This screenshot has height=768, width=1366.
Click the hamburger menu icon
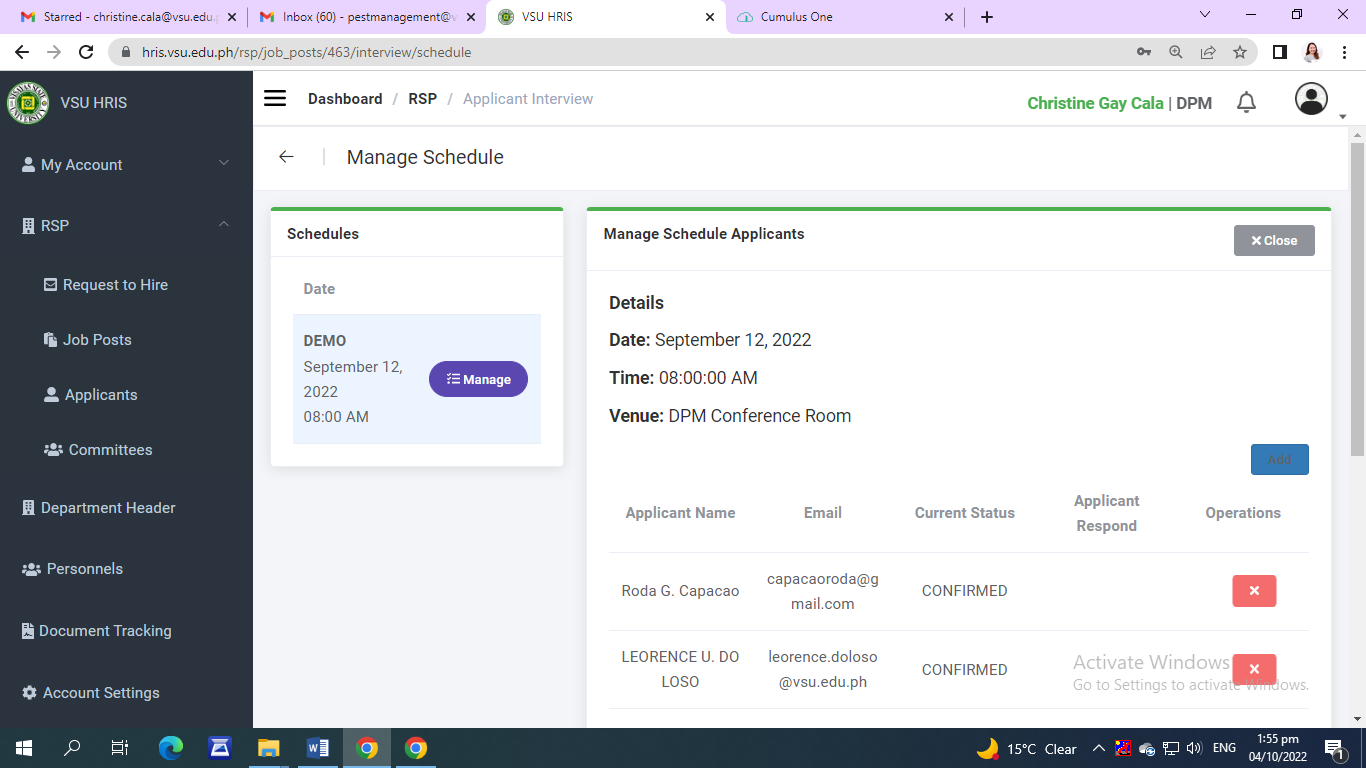[275, 98]
